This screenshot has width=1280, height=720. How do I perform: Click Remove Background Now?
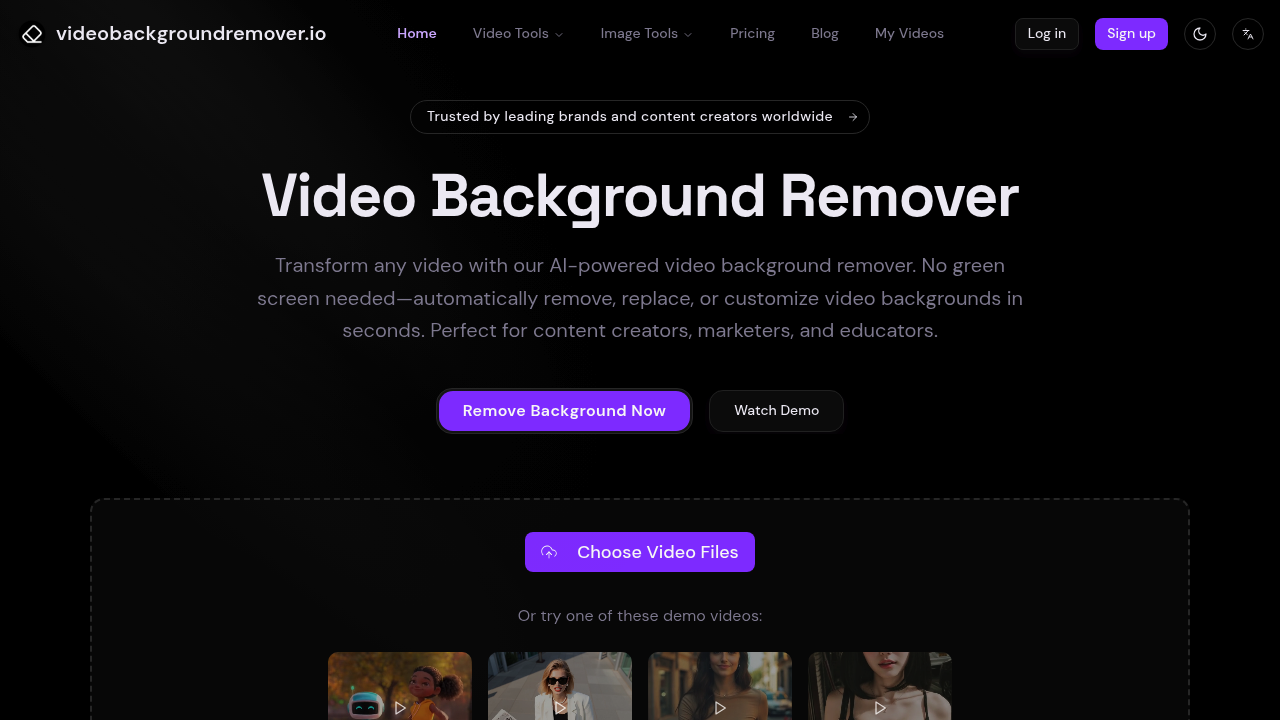tap(564, 411)
